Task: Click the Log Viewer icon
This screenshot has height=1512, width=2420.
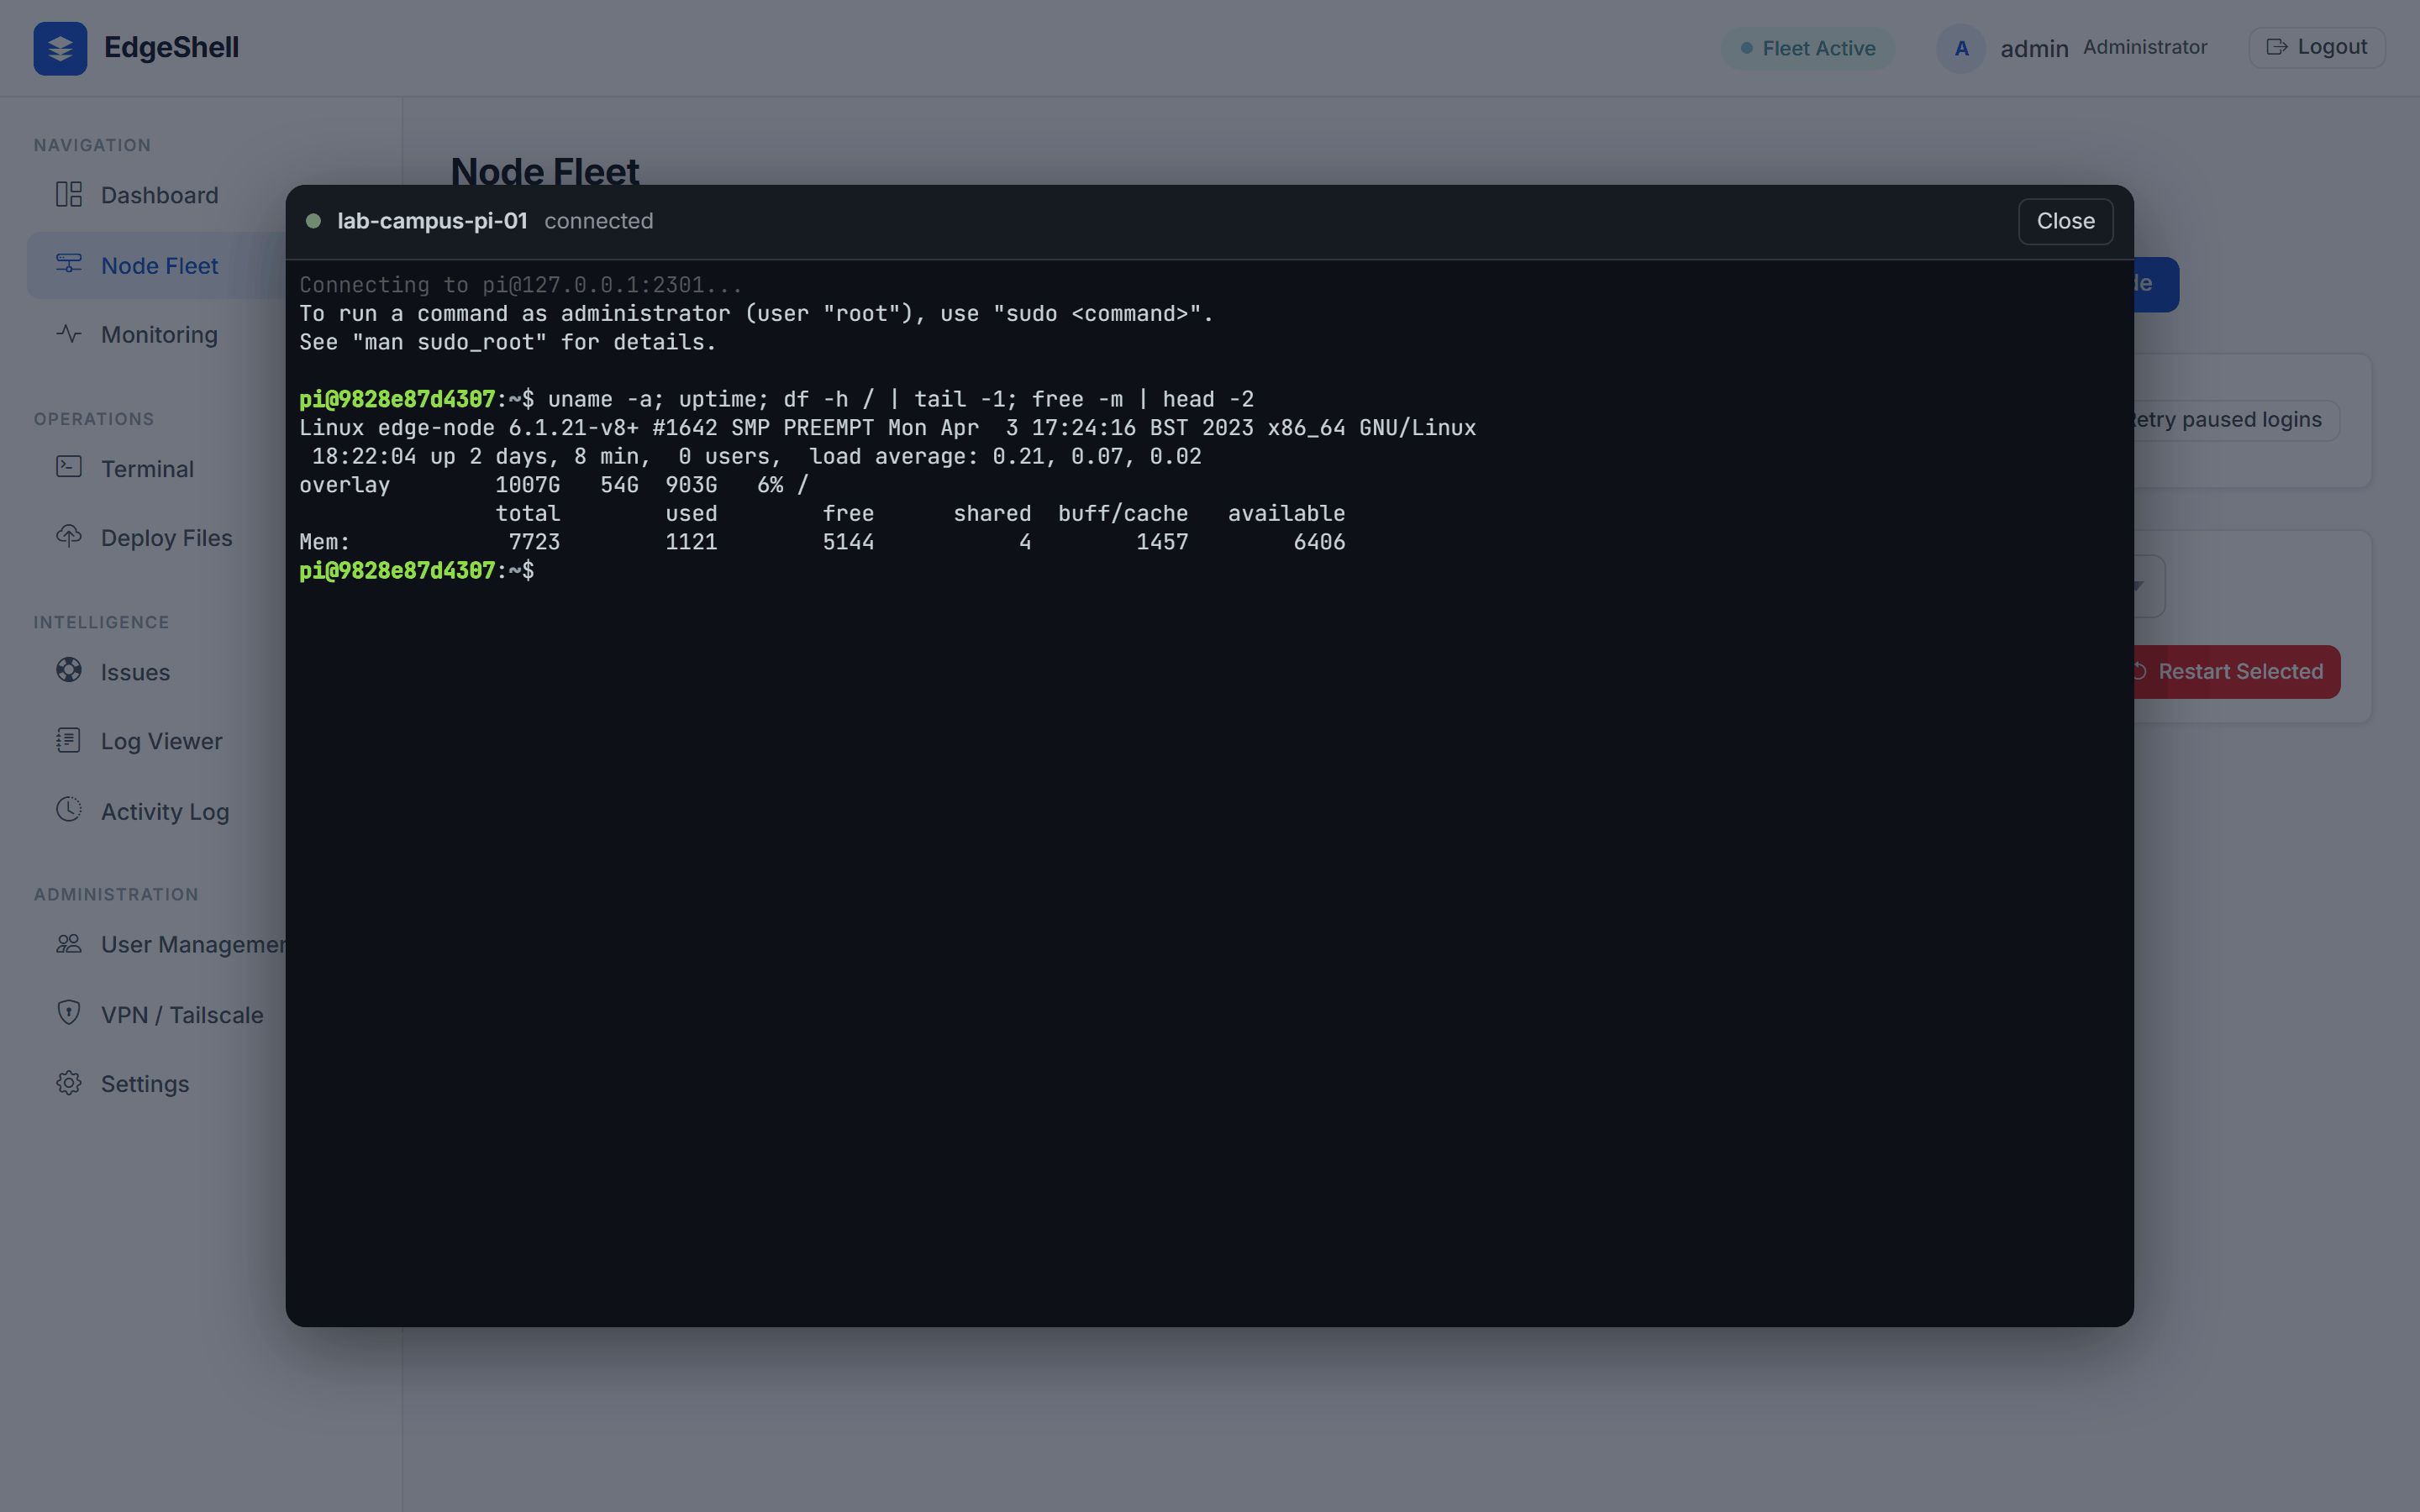Action: tap(69, 740)
